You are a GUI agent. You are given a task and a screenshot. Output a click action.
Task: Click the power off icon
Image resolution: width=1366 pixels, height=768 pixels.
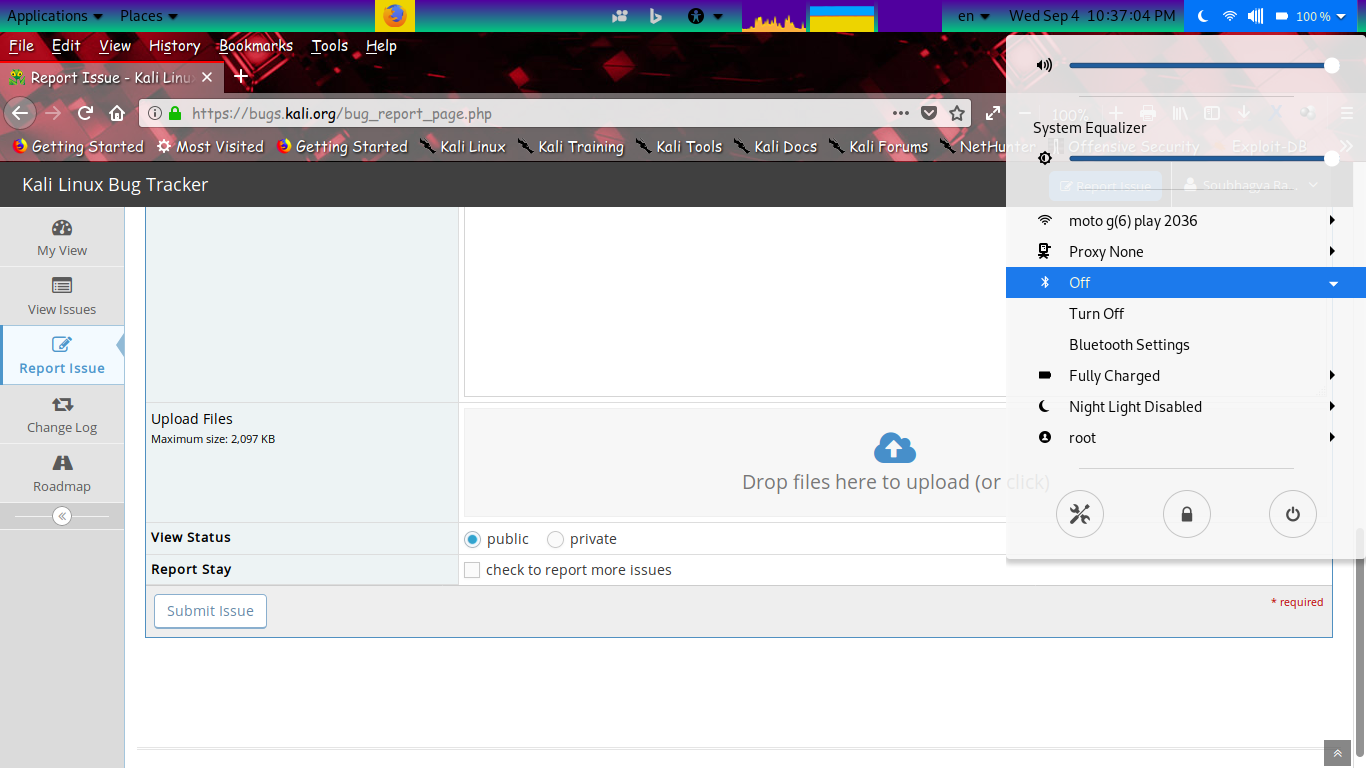[1293, 514]
